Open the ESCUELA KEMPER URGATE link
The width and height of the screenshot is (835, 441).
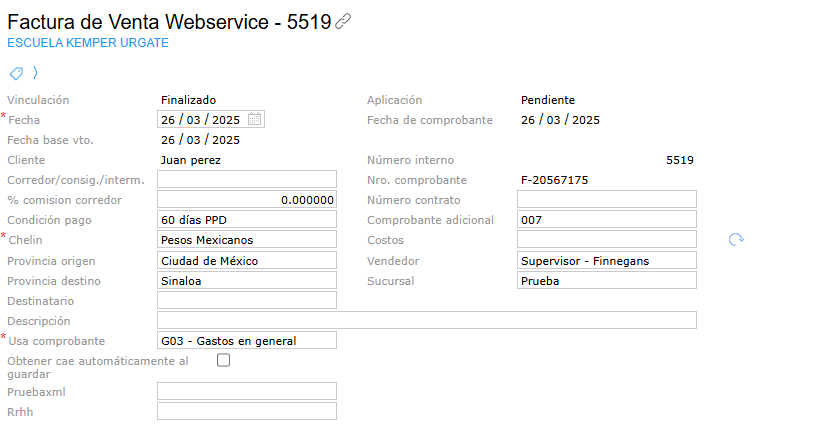[x=88, y=43]
